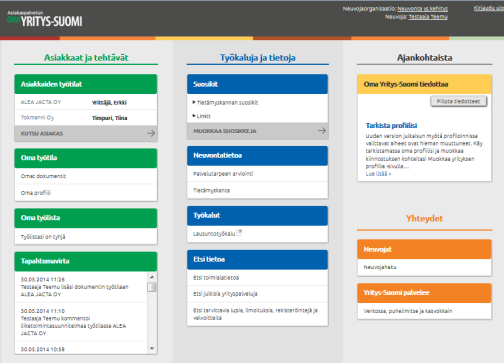
Task: Click the arrow icon beside Muokkaa suosikkeja
Action: pos(322,131)
